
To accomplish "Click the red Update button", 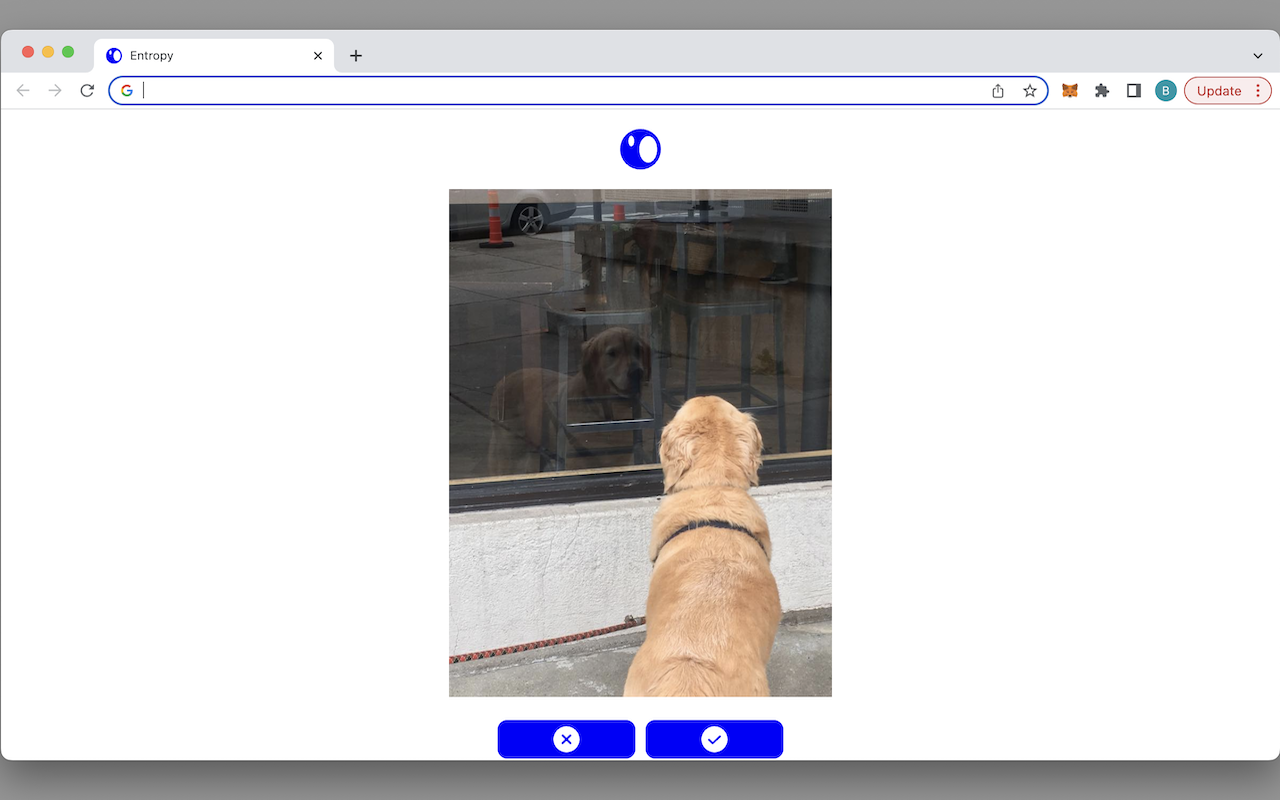I will (x=1218, y=91).
